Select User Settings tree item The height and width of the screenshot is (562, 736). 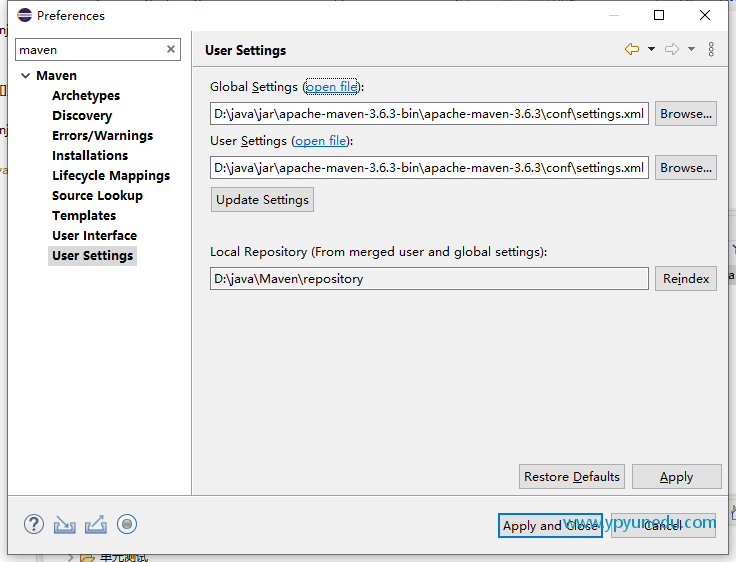[x=92, y=255]
